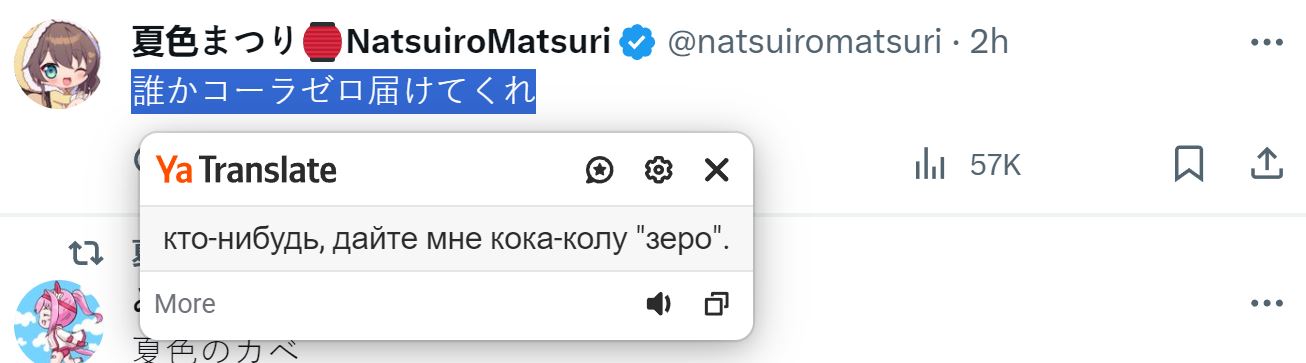Play translation audio with speaker icon
Viewport: 1306px width, 363px height.
pyautogui.click(x=658, y=304)
